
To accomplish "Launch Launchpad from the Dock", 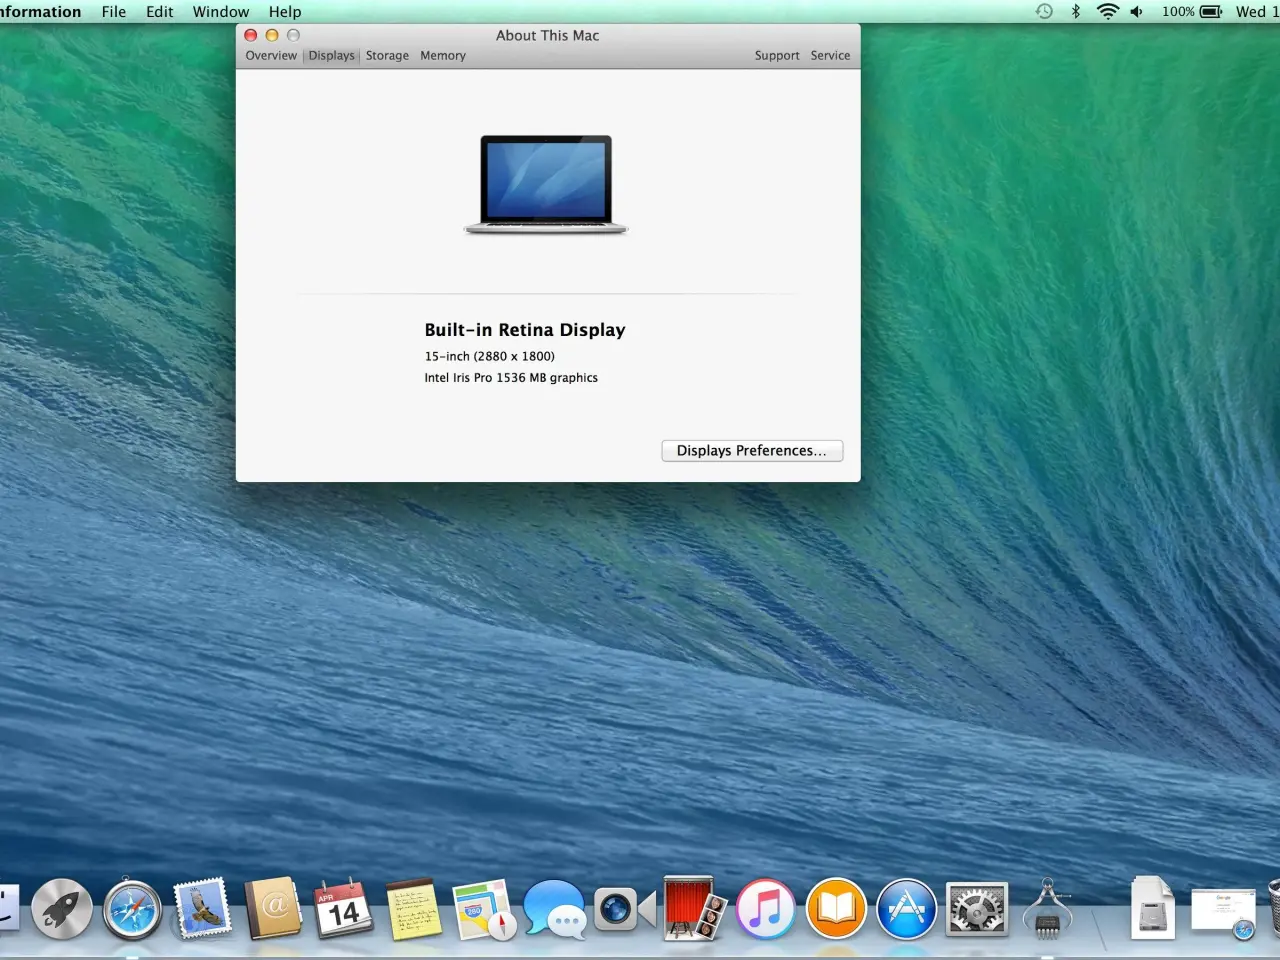I will [x=62, y=910].
